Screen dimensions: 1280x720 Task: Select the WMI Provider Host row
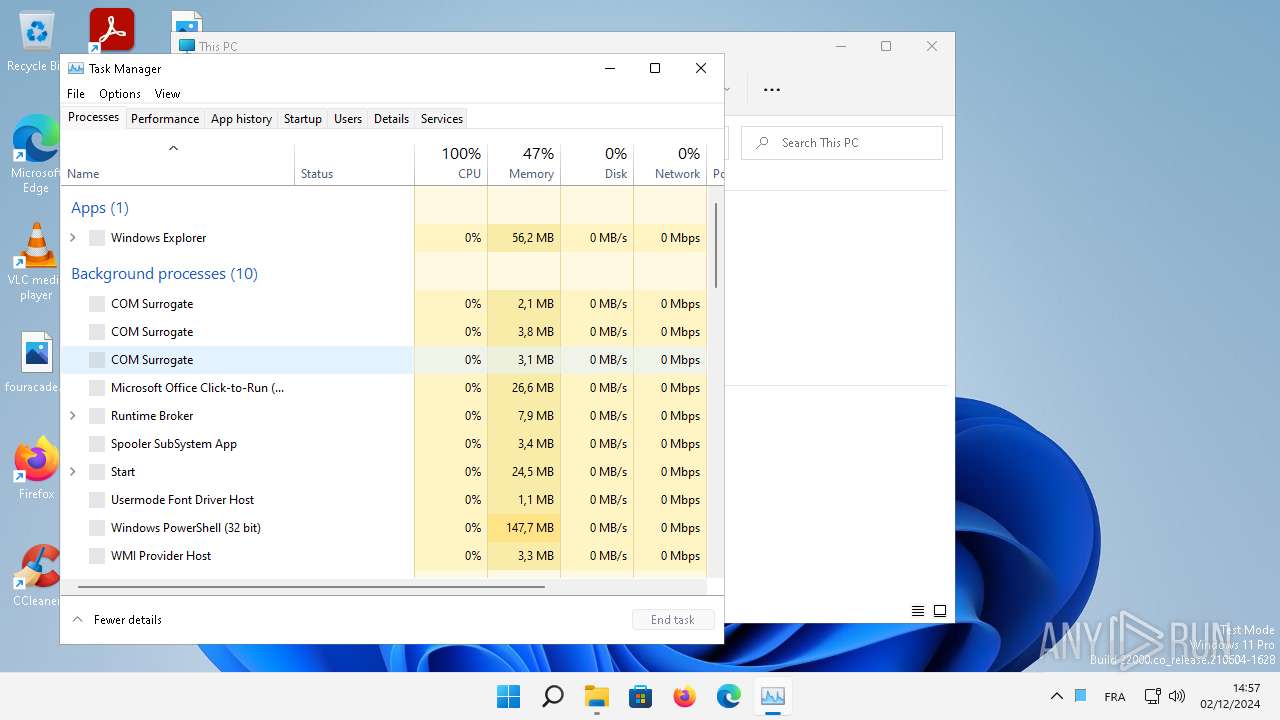point(384,556)
